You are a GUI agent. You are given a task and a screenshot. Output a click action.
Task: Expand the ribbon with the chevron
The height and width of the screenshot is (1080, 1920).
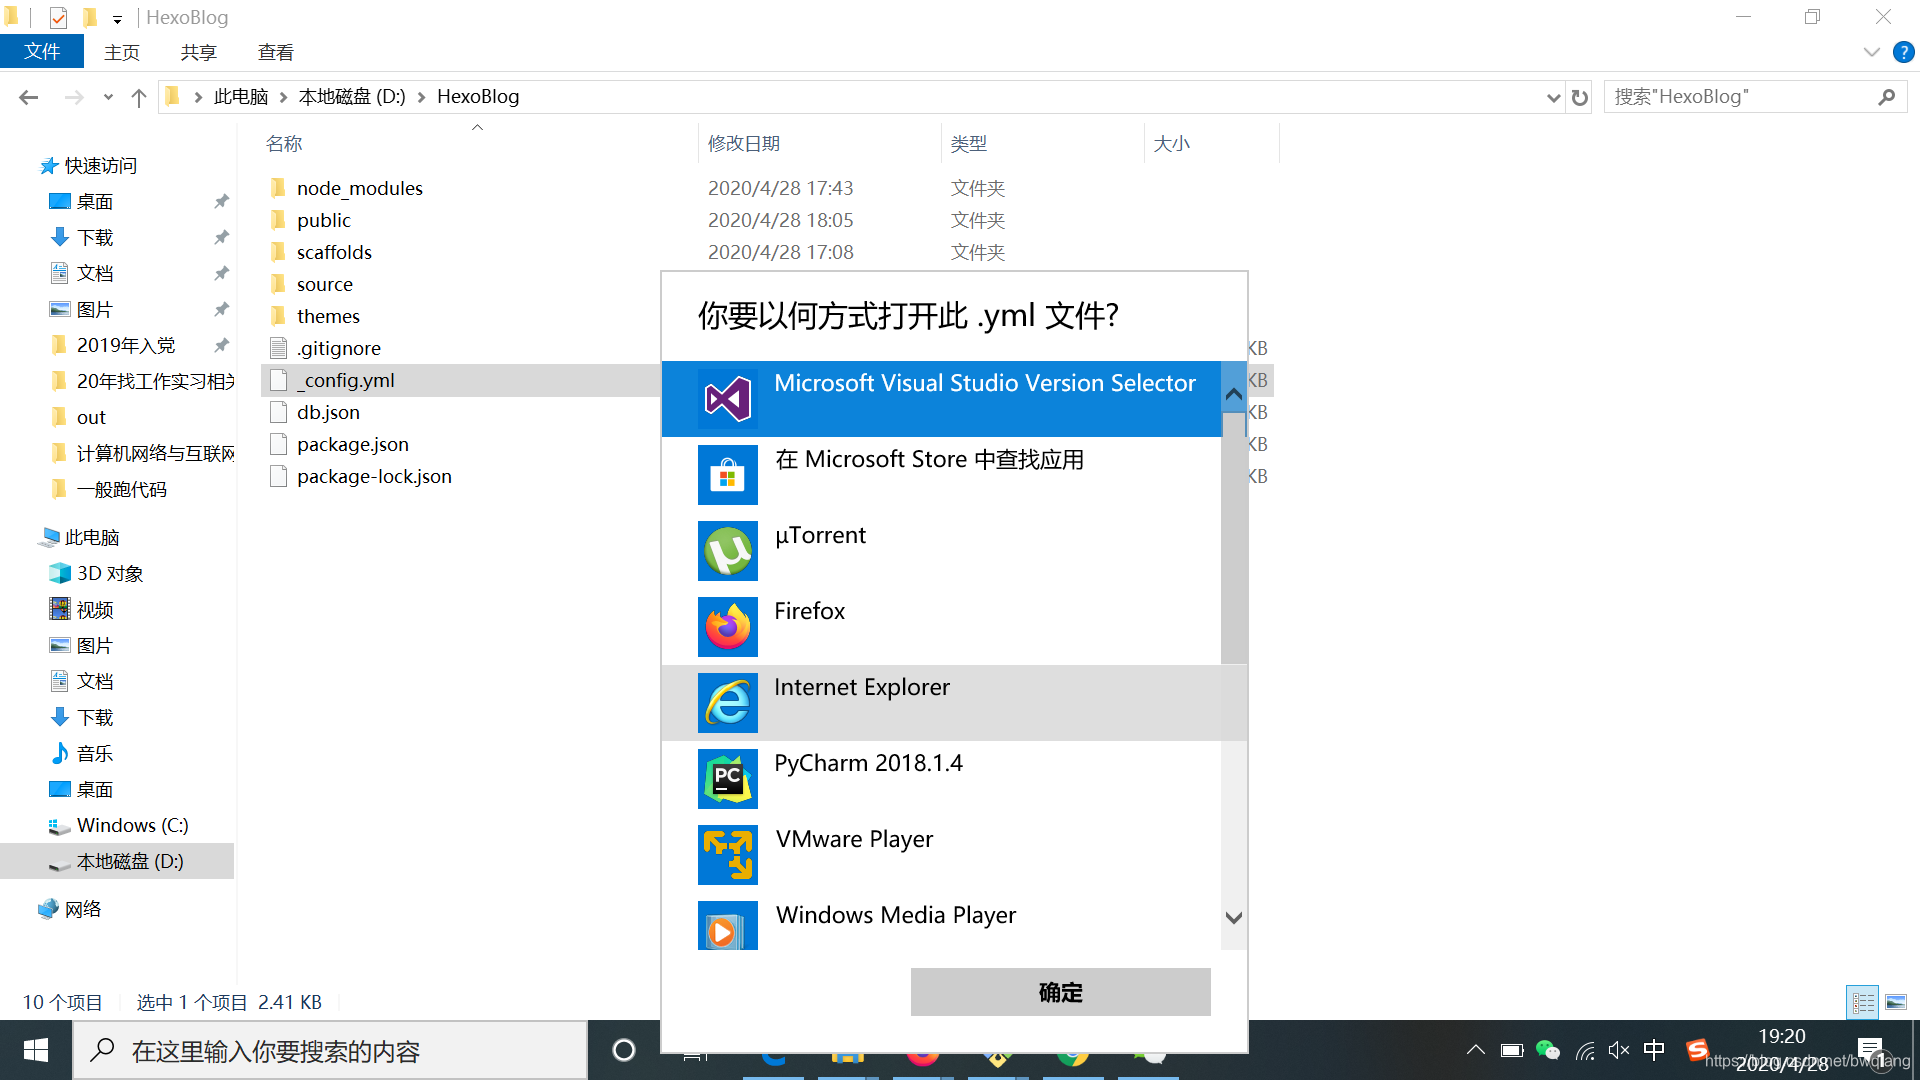click(1871, 52)
